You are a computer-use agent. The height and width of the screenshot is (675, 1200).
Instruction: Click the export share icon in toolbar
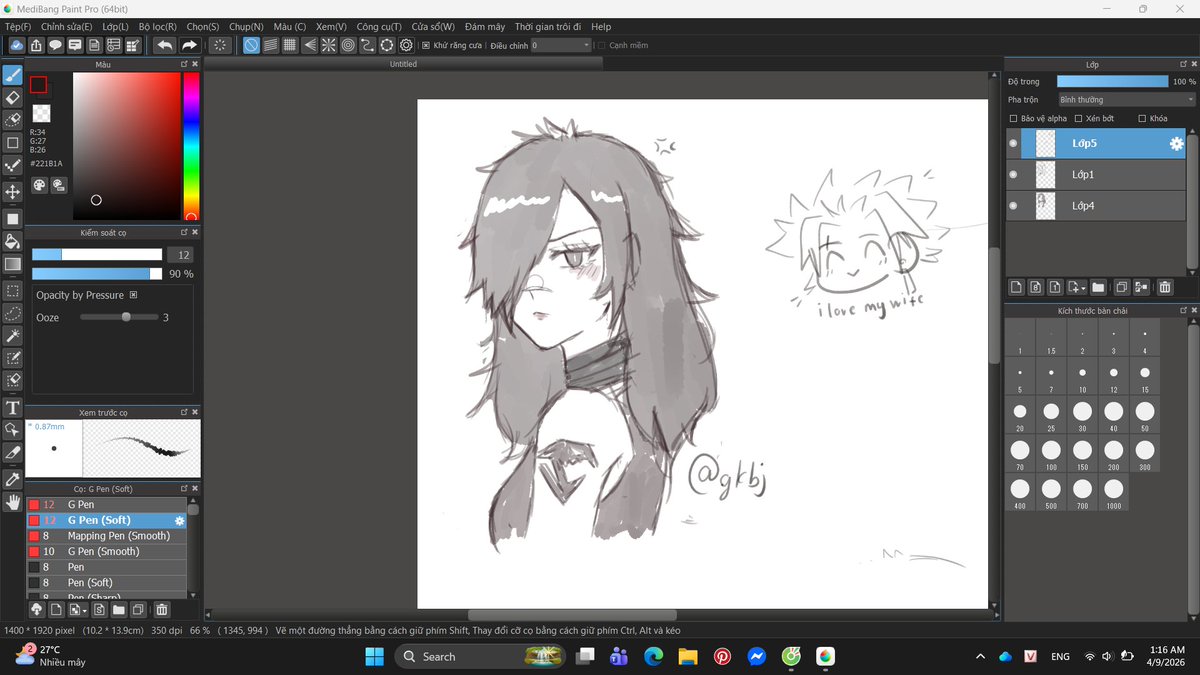coord(36,45)
